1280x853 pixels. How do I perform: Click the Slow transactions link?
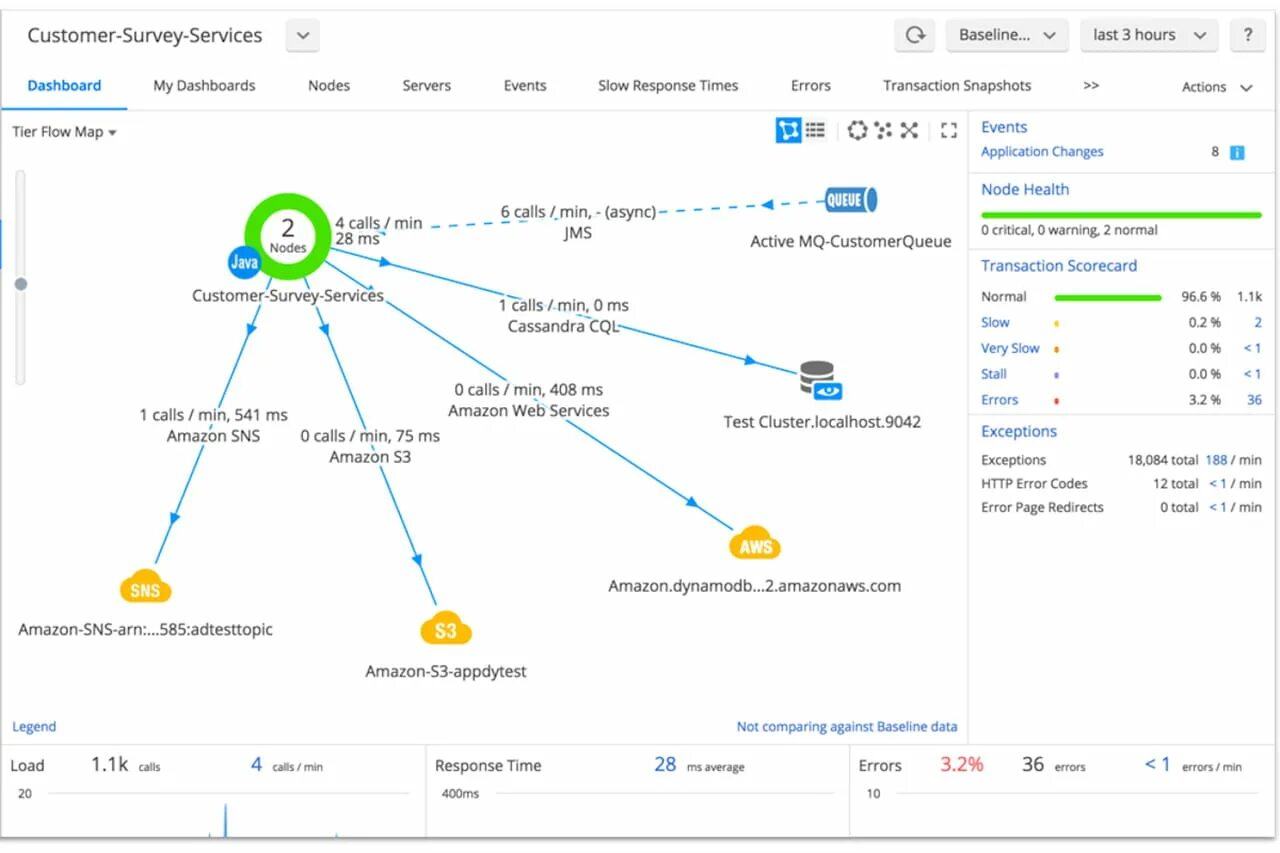tap(995, 323)
